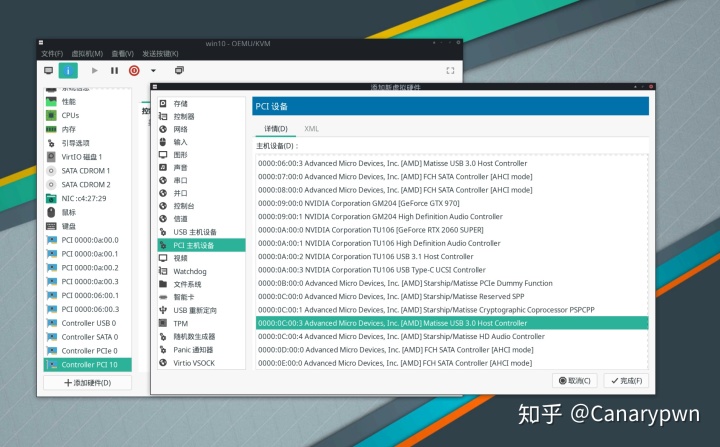Screen dimensions: 720x447
Task: Open hardware details info icon
Action: (68, 70)
